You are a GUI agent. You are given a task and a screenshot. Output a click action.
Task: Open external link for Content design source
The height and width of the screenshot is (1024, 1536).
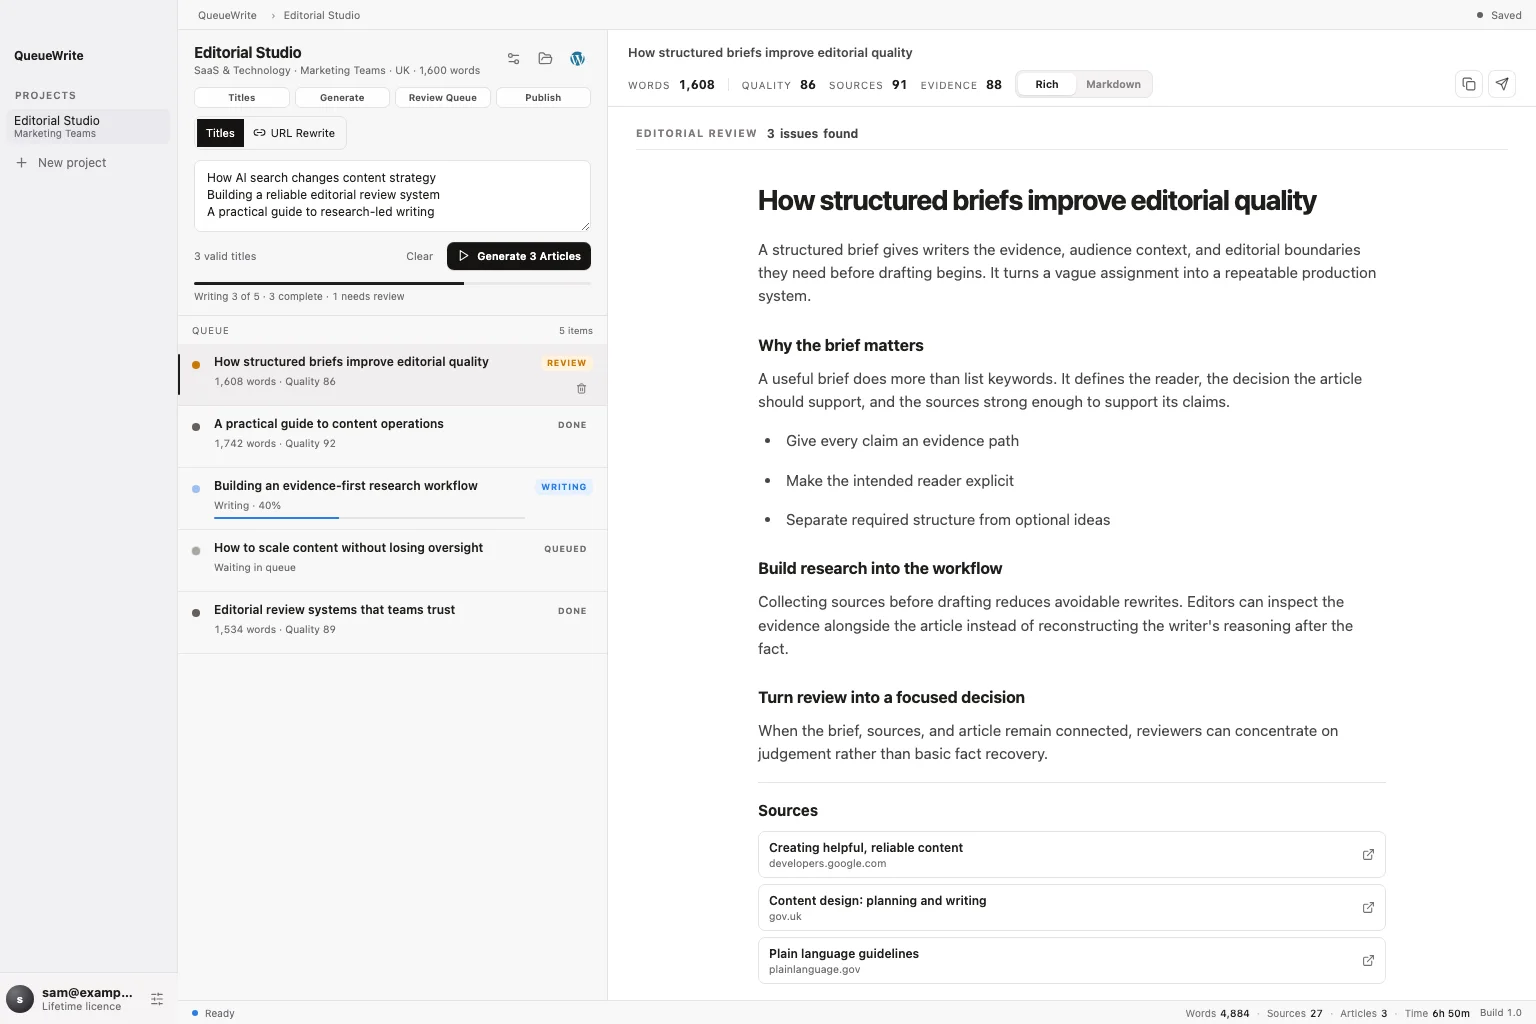pos(1368,908)
